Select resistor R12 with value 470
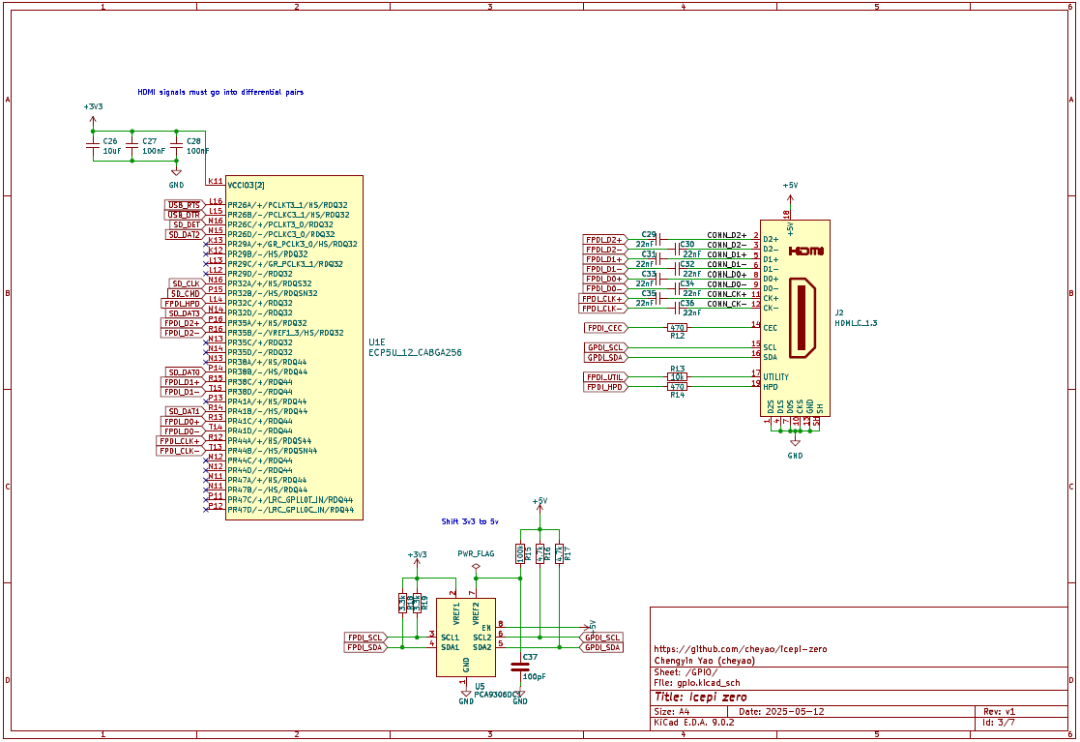Screen dimensions: 1080x742 [x=676, y=326]
